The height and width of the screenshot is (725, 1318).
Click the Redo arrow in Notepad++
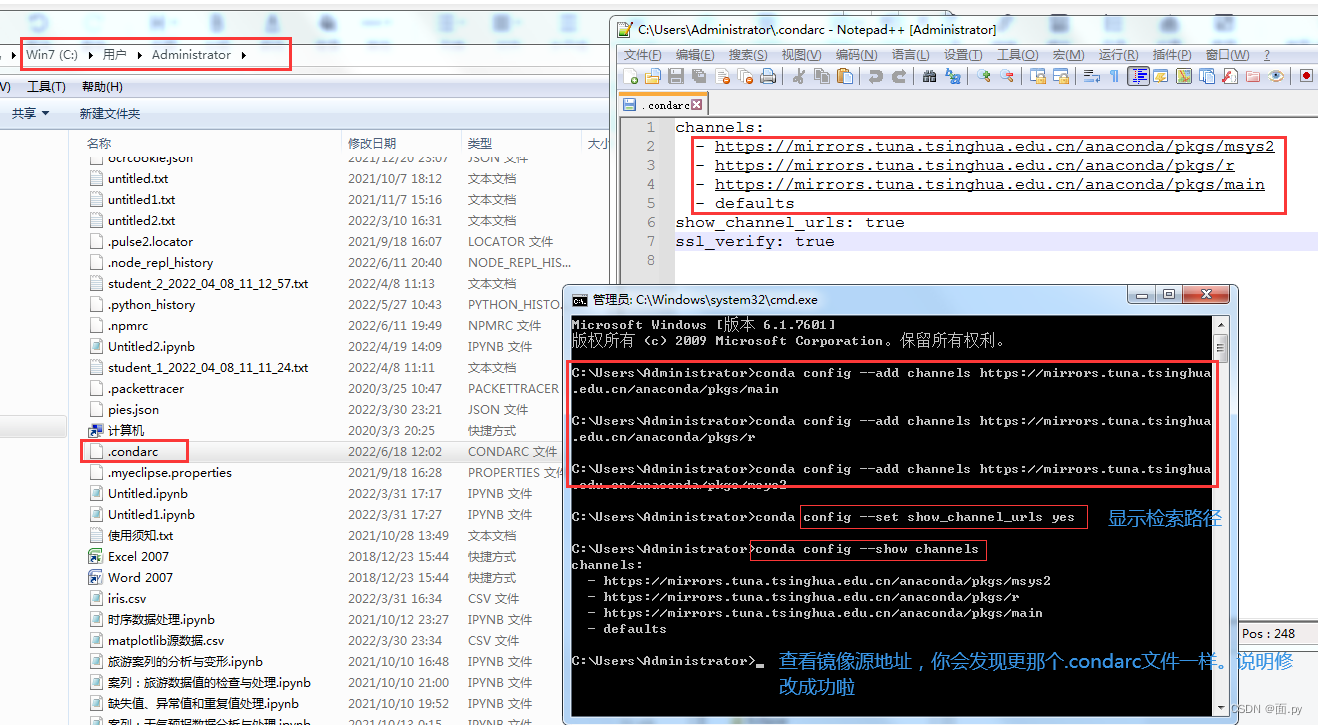(x=898, y=76)
